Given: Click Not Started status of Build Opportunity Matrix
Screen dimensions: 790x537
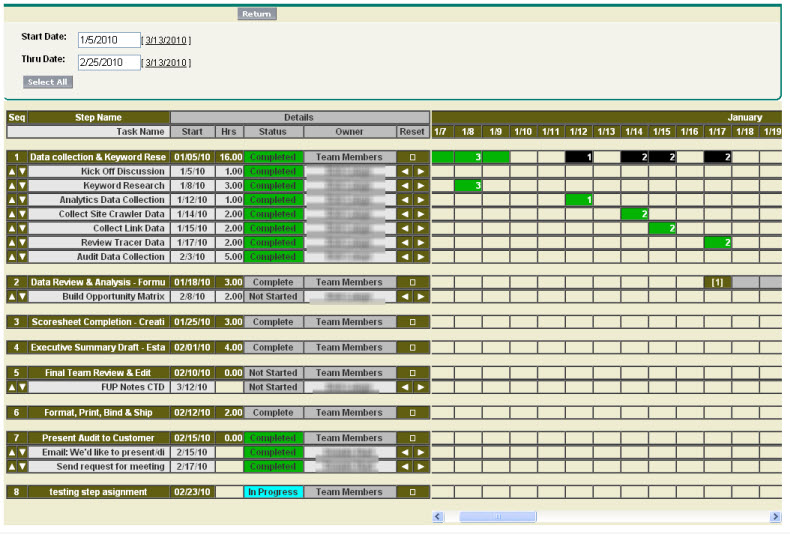Looking at the screenshot, I should [273, 297].
